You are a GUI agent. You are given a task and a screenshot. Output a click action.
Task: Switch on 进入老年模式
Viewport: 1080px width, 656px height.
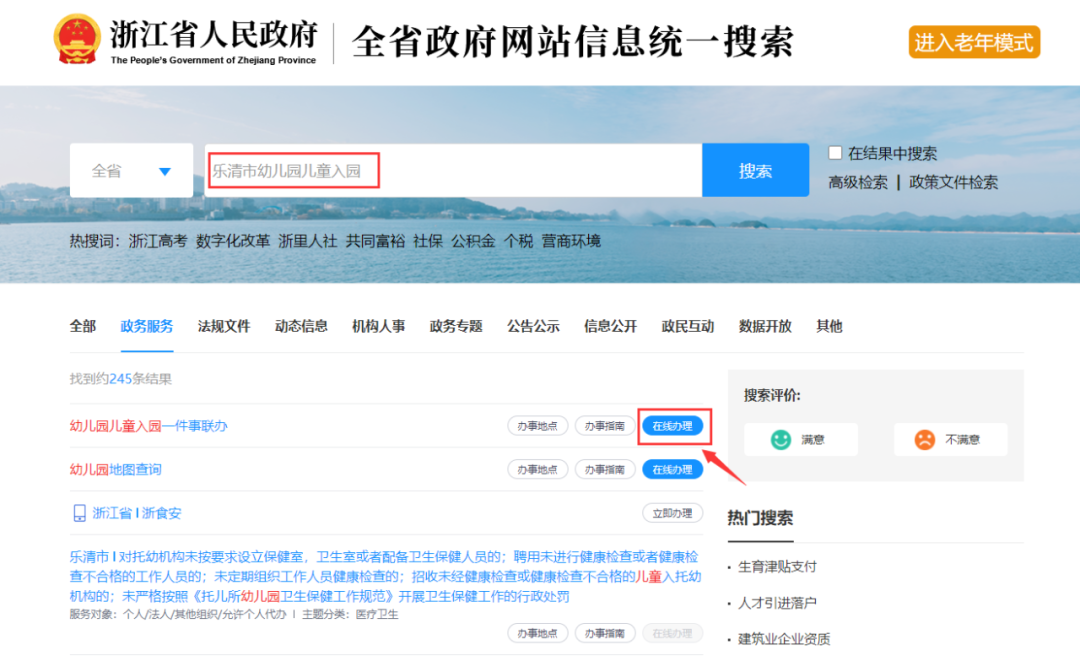(974, 43)
